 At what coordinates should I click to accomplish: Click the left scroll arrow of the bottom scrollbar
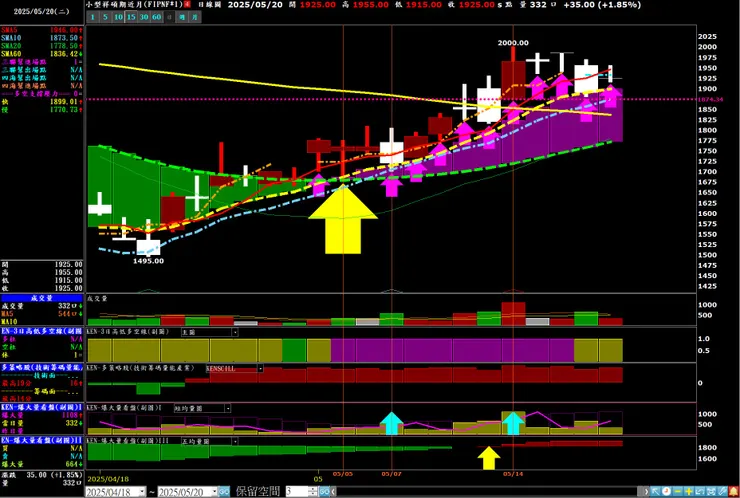click(x=333, y=492)
